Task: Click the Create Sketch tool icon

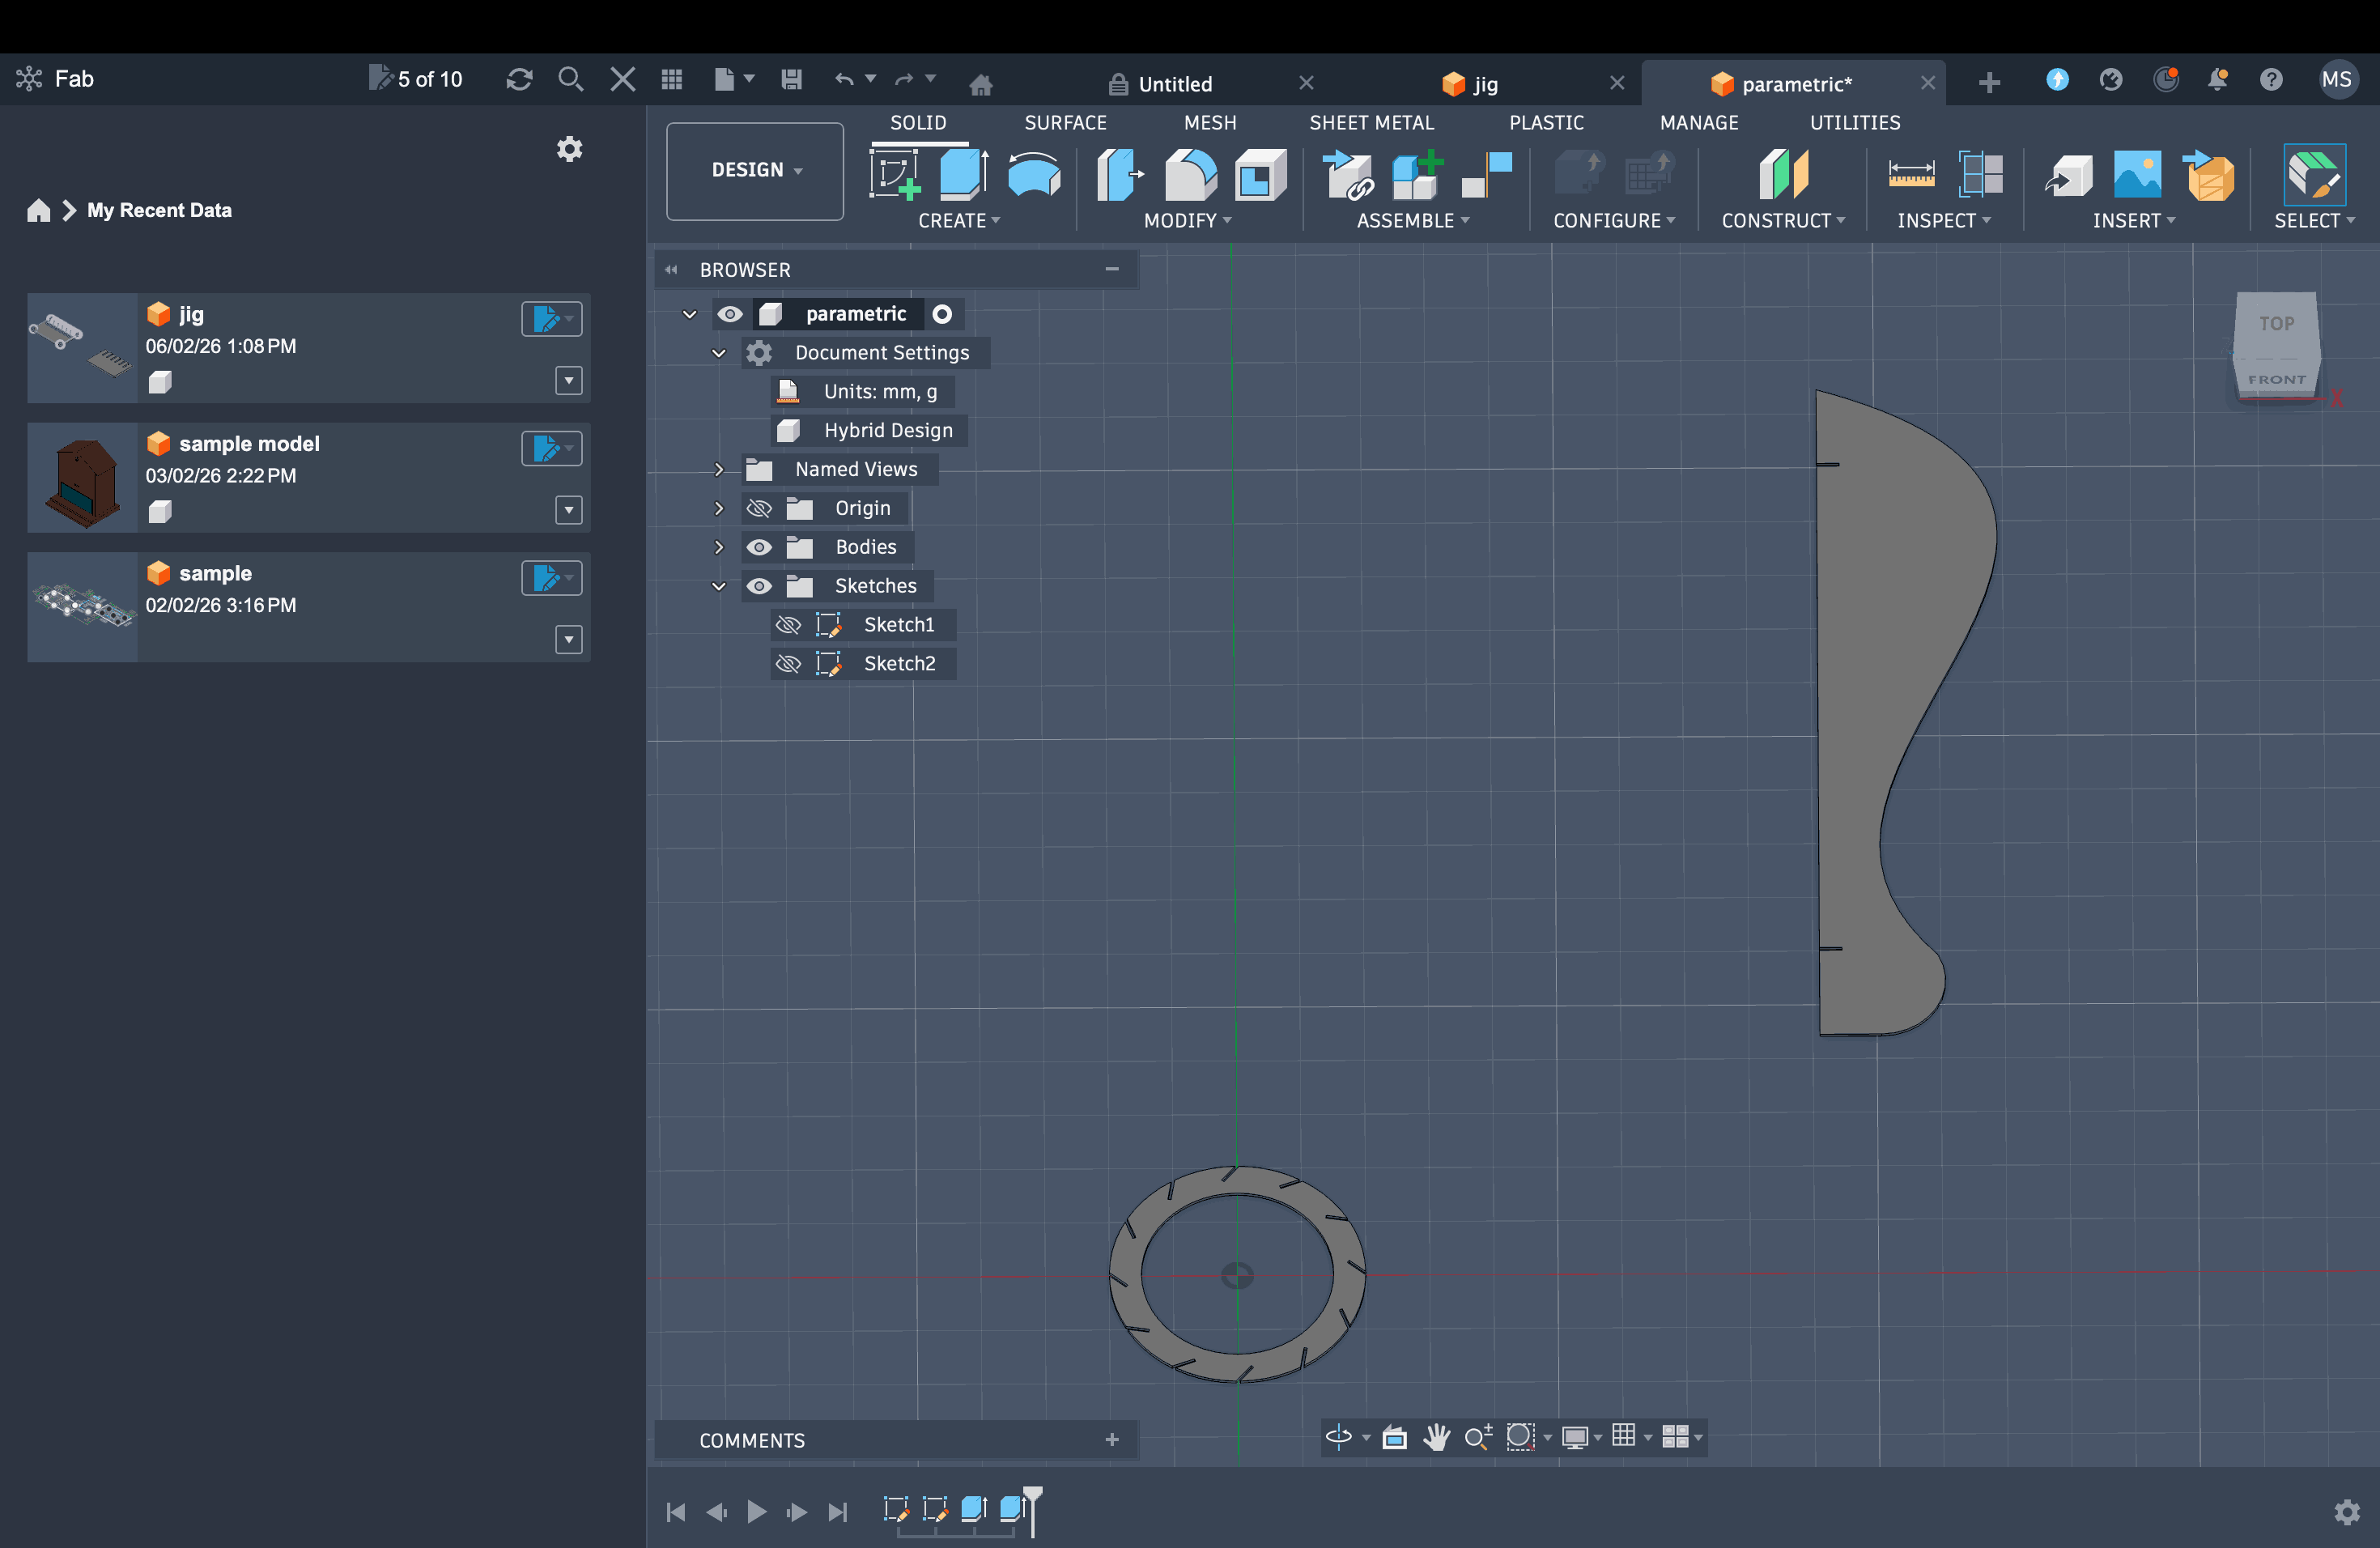Action: tap(894, 174)
